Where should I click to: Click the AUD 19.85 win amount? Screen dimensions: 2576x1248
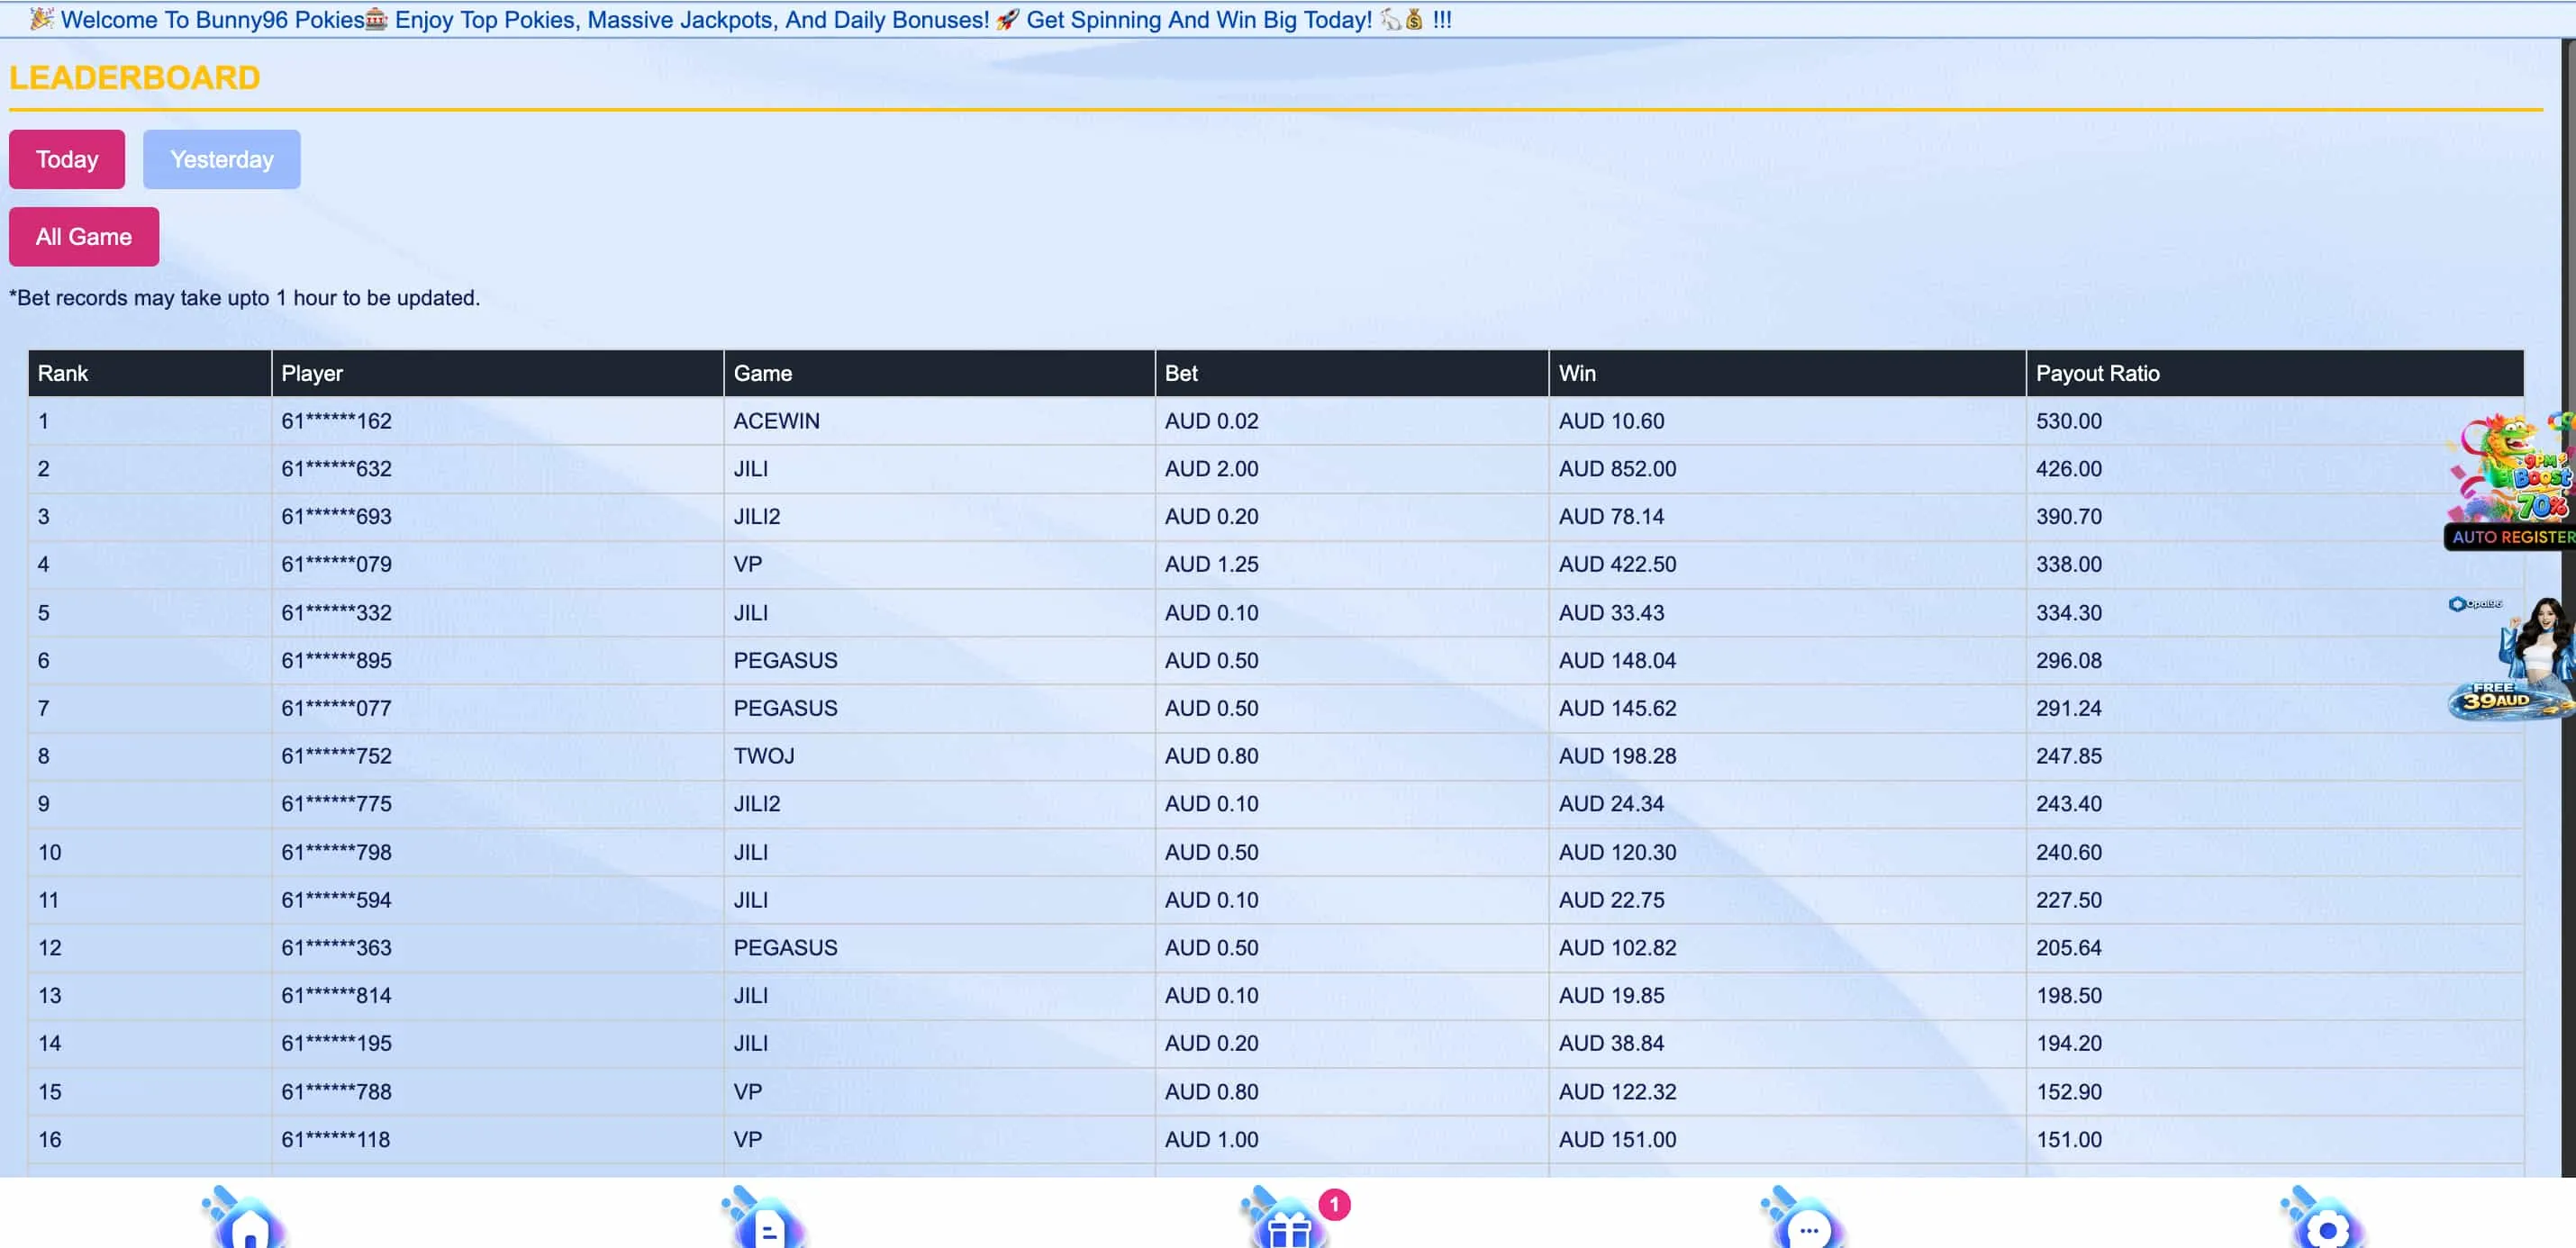(x=1611, y=996)
